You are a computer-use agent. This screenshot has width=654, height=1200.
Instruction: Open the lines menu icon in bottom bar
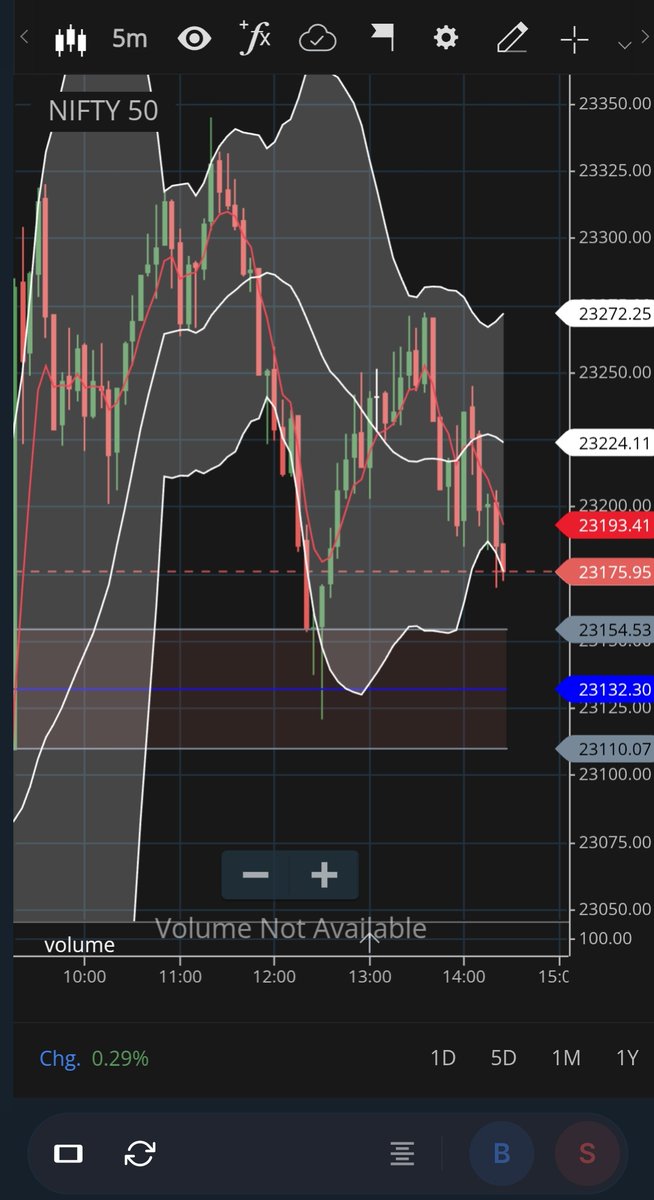pyautogui.click(x=402, y=1154)
